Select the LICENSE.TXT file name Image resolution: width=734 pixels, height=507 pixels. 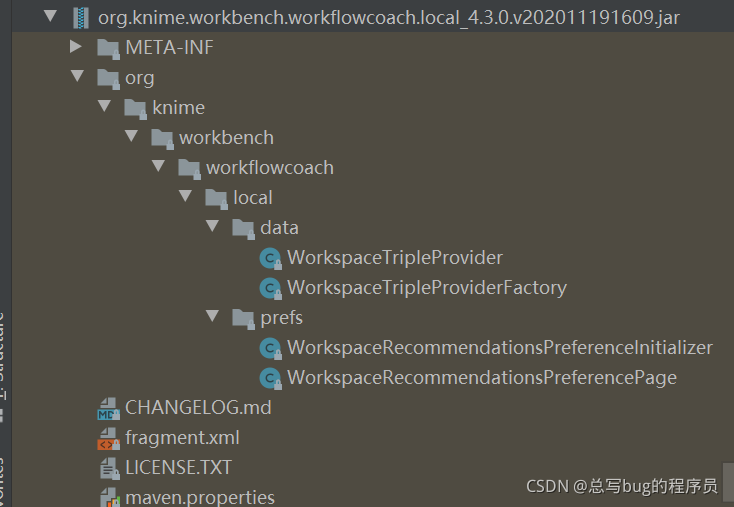[x=178, y=467]
